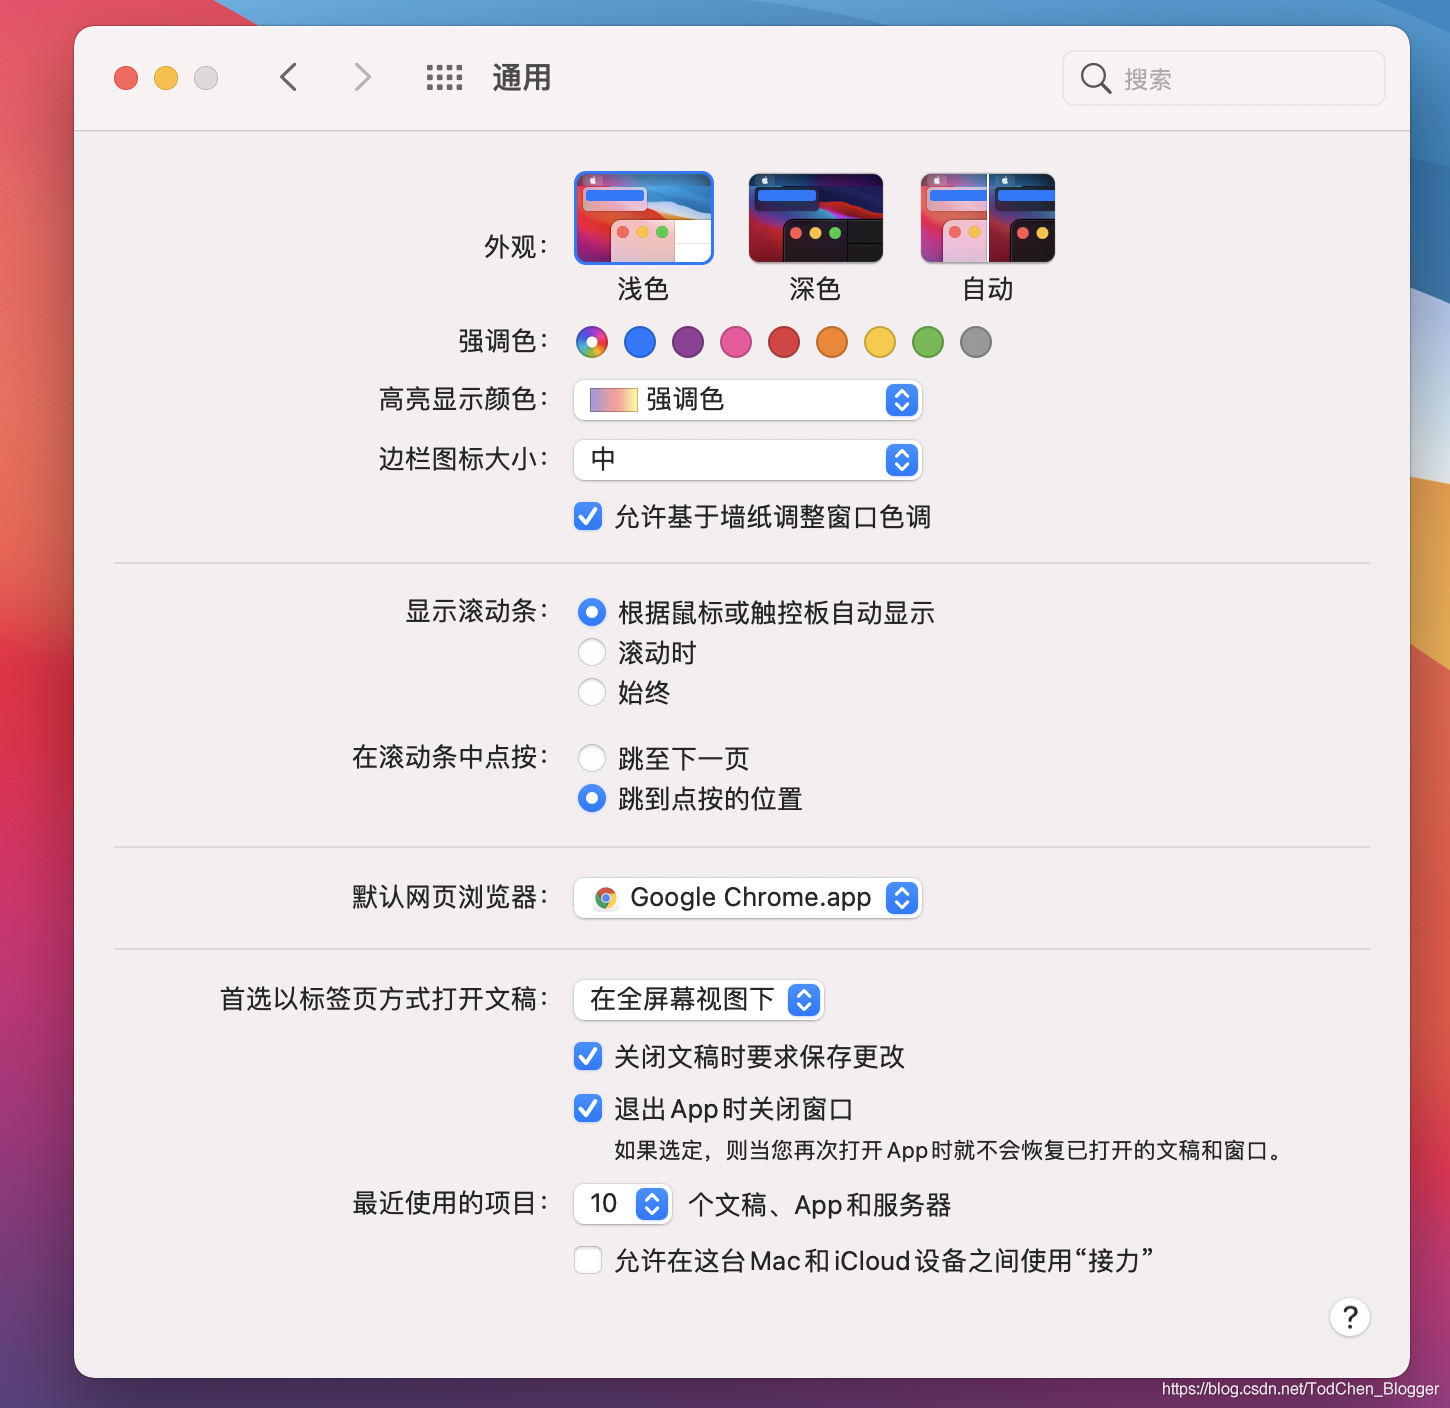Click the Show All preferences grid icon
The height and width of the screenshot is (1408, 1450).
(x=443, y=77)
